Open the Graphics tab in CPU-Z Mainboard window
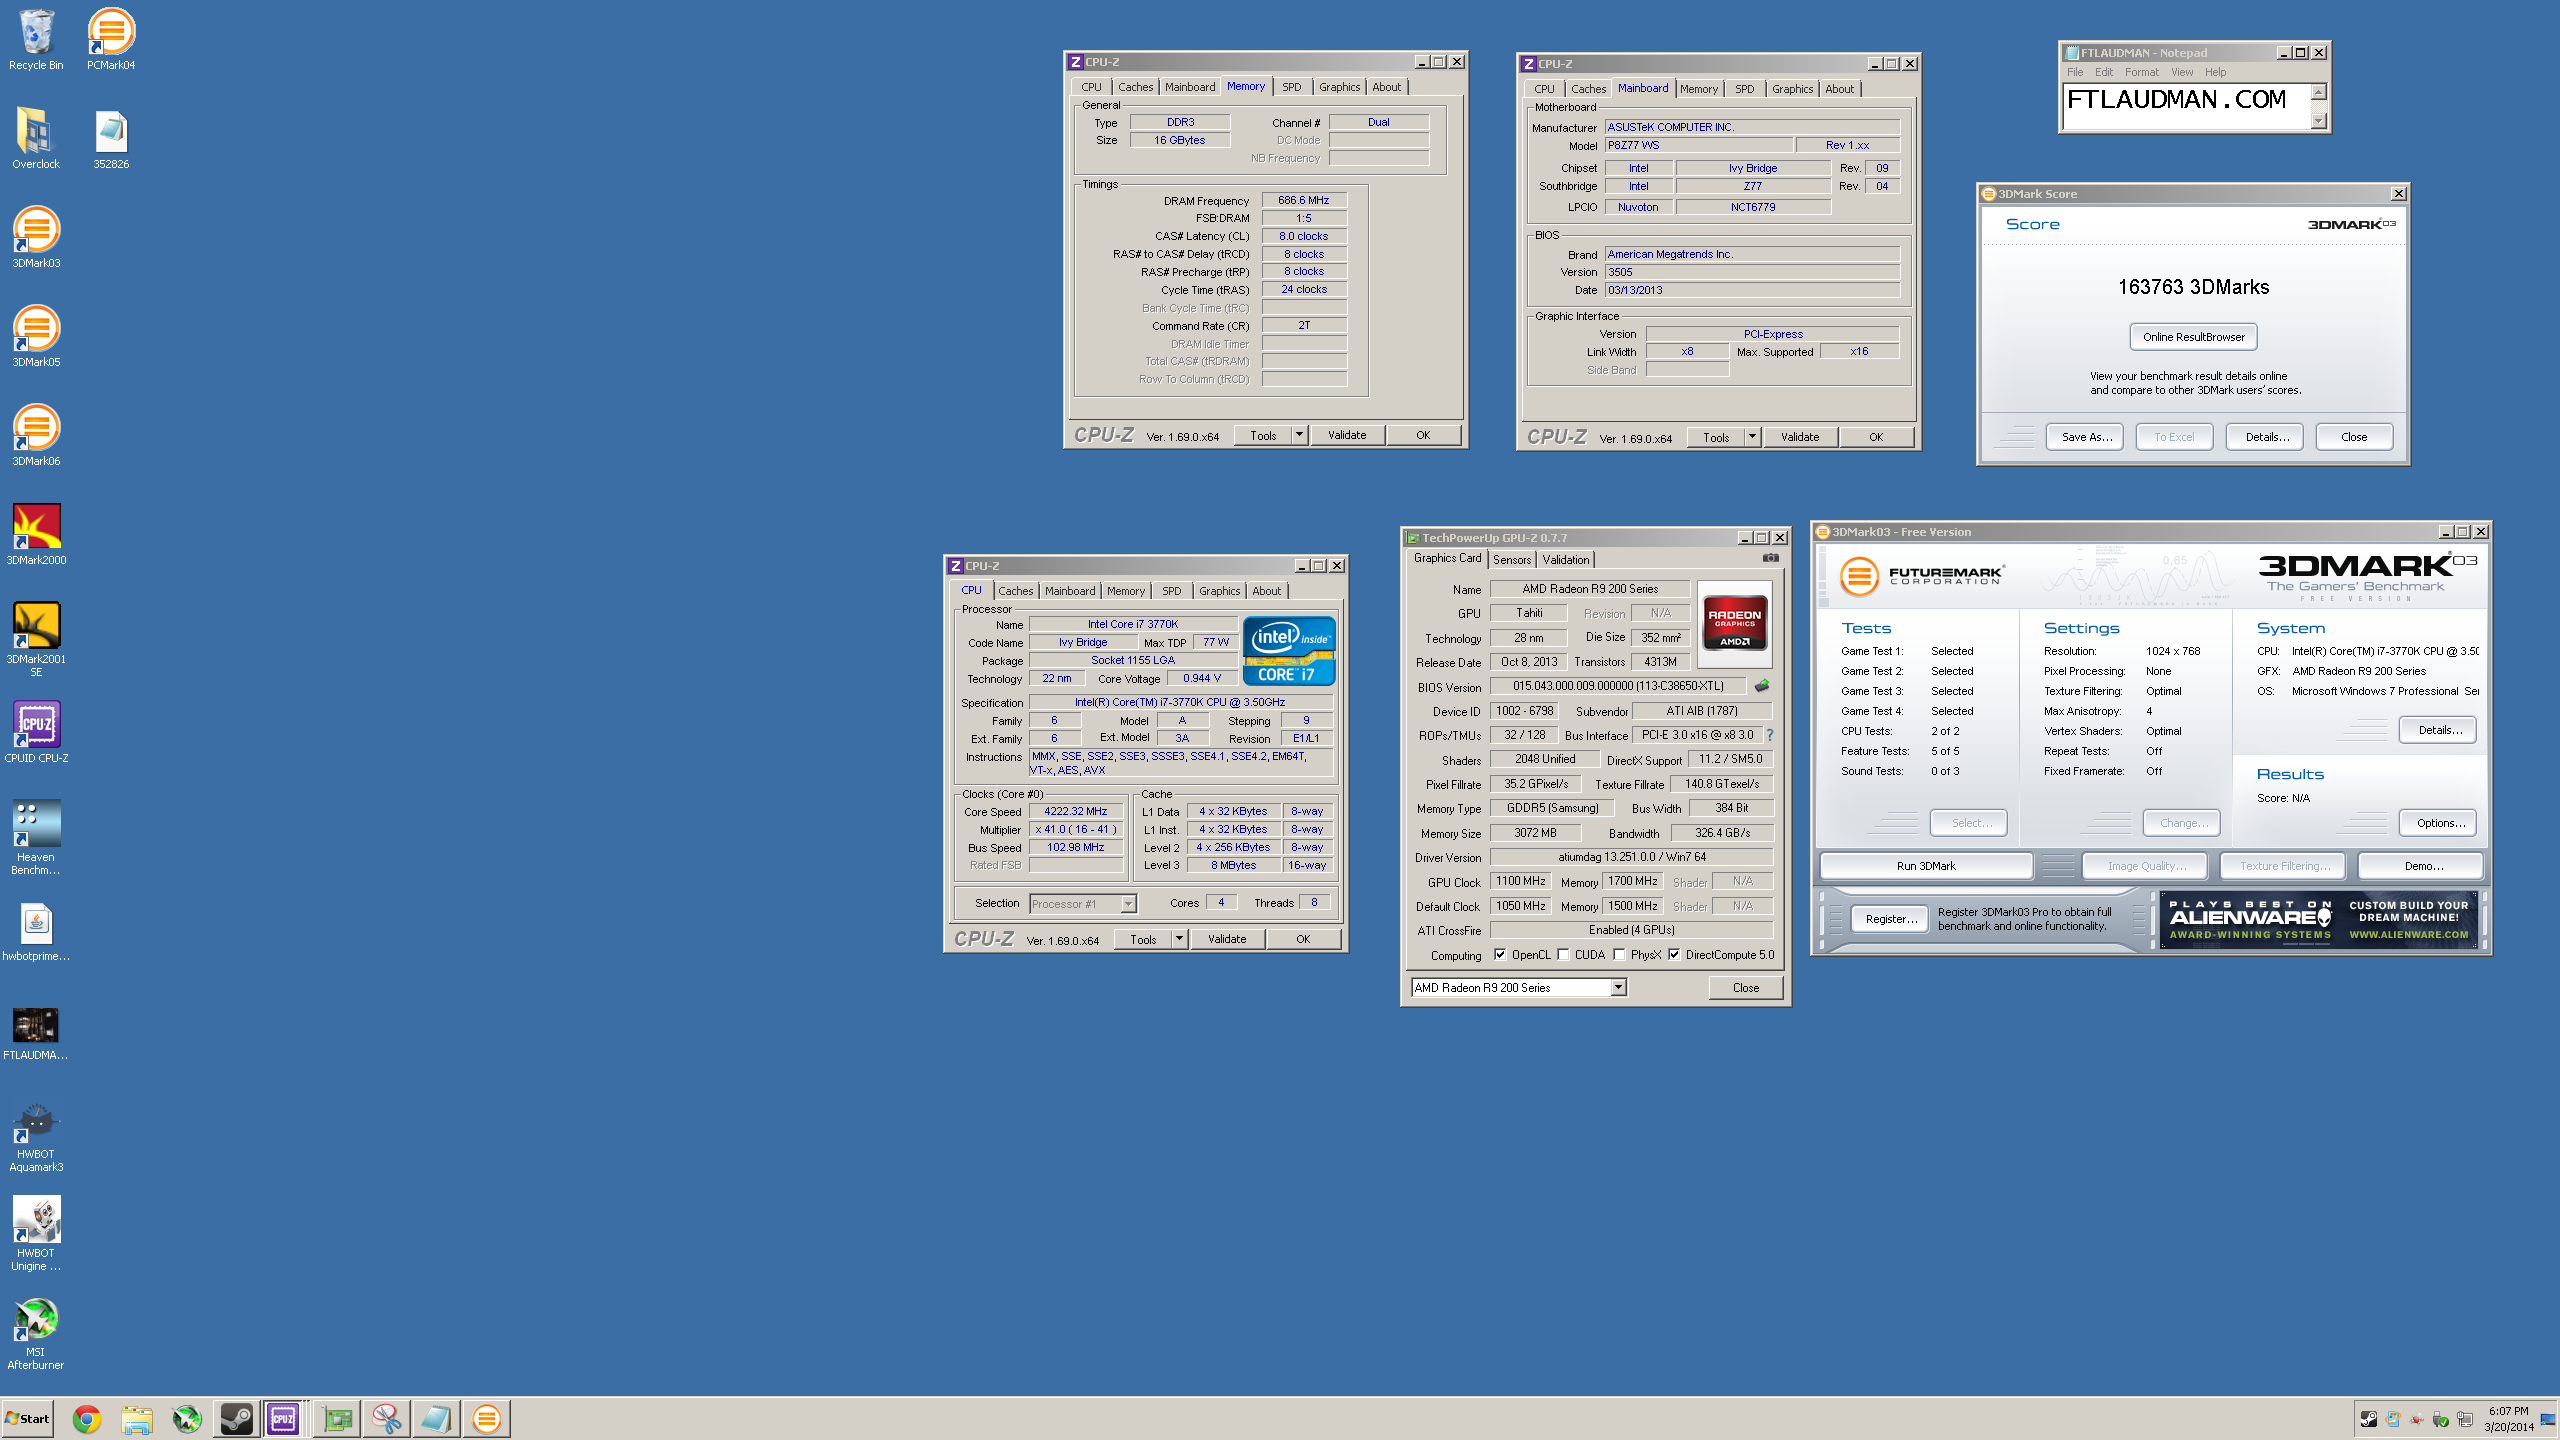 (x=1792, y=89)
